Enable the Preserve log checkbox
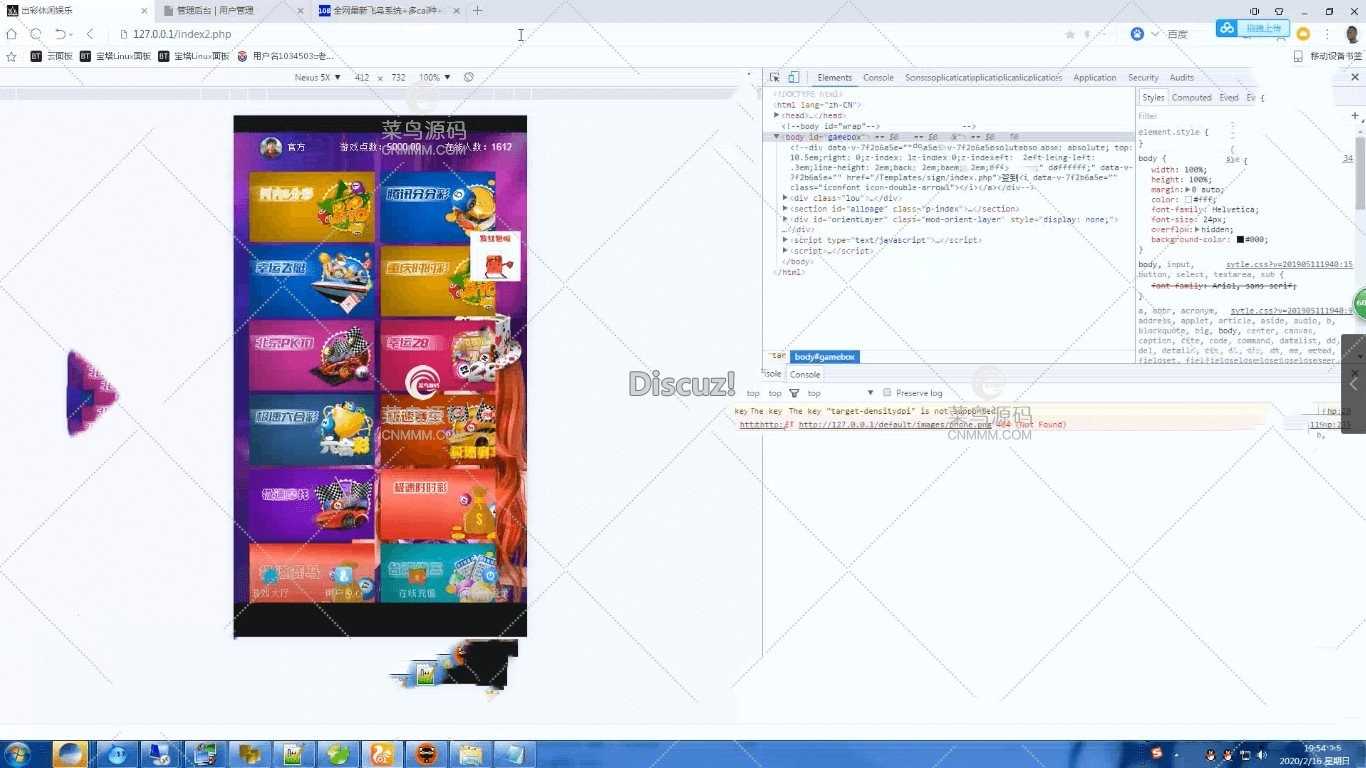 [887, 393]
